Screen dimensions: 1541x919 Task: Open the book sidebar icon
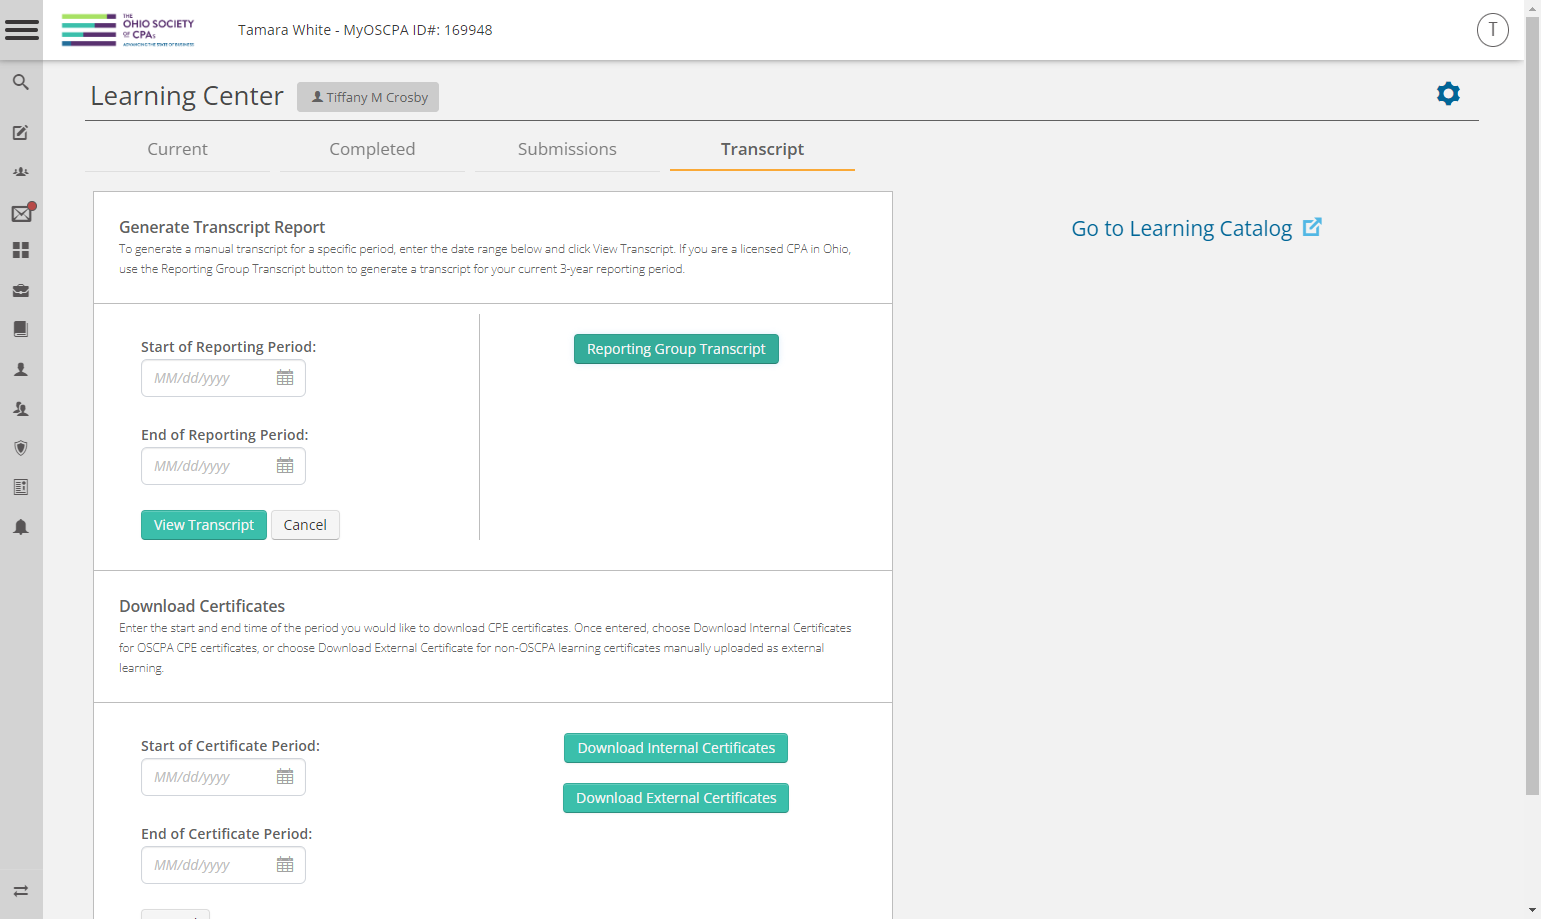[x=20, y=329]
